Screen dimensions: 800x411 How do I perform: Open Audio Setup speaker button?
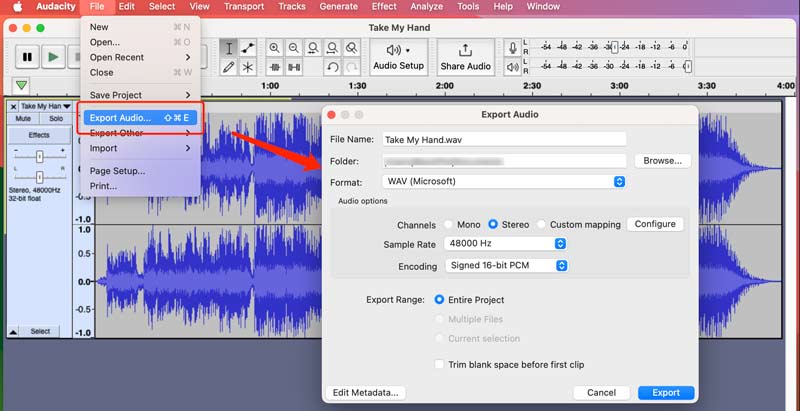[x=398, y=57]
